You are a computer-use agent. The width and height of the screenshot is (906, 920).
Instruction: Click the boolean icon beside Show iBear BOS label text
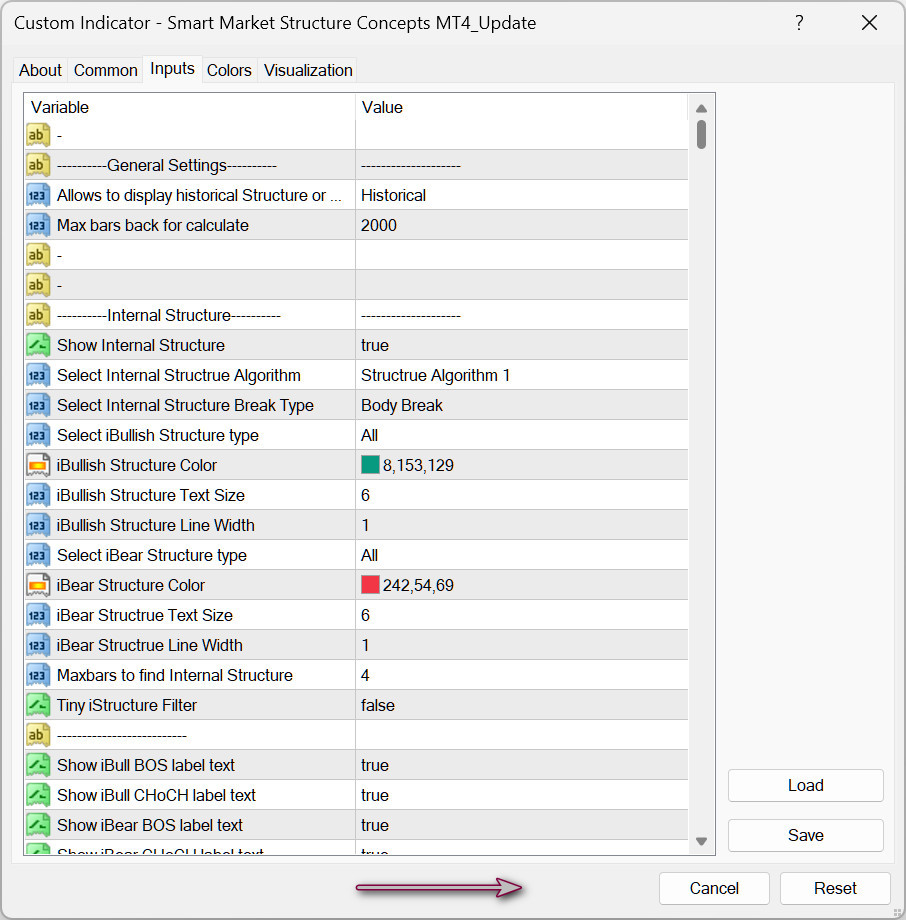38,825
